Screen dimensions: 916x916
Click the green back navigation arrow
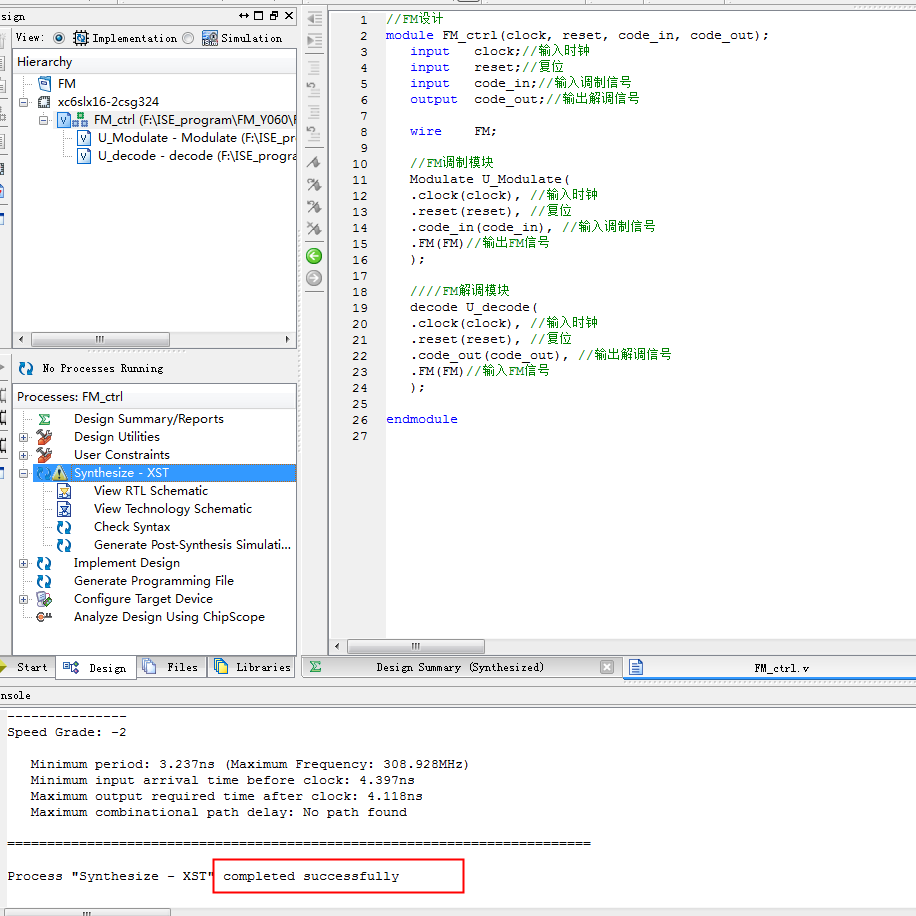point(313,256)
